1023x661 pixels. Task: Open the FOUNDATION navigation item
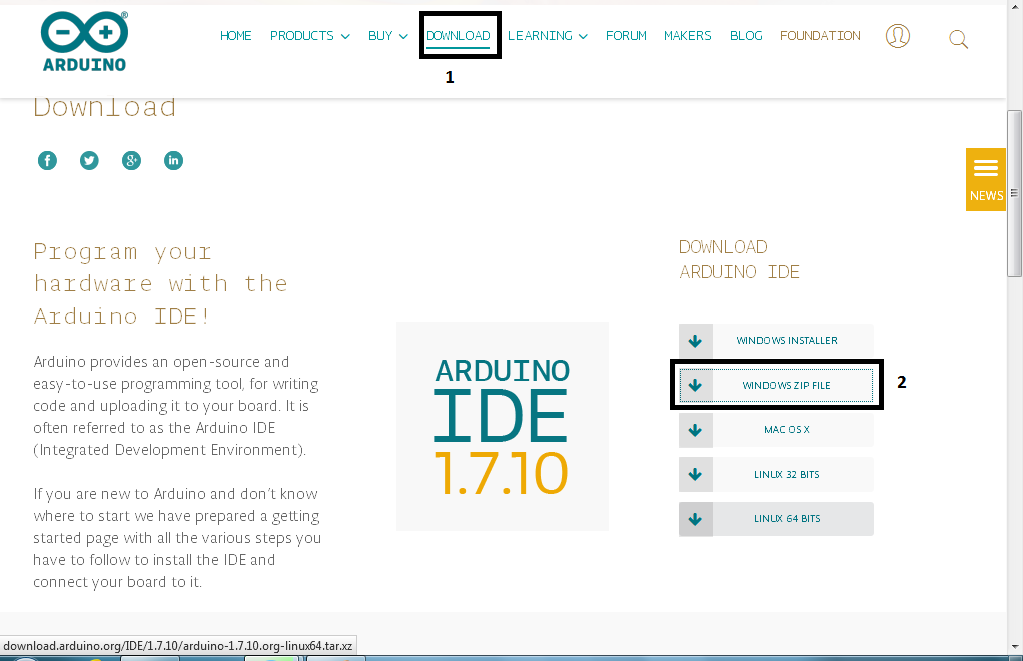(x=820, y=36)
